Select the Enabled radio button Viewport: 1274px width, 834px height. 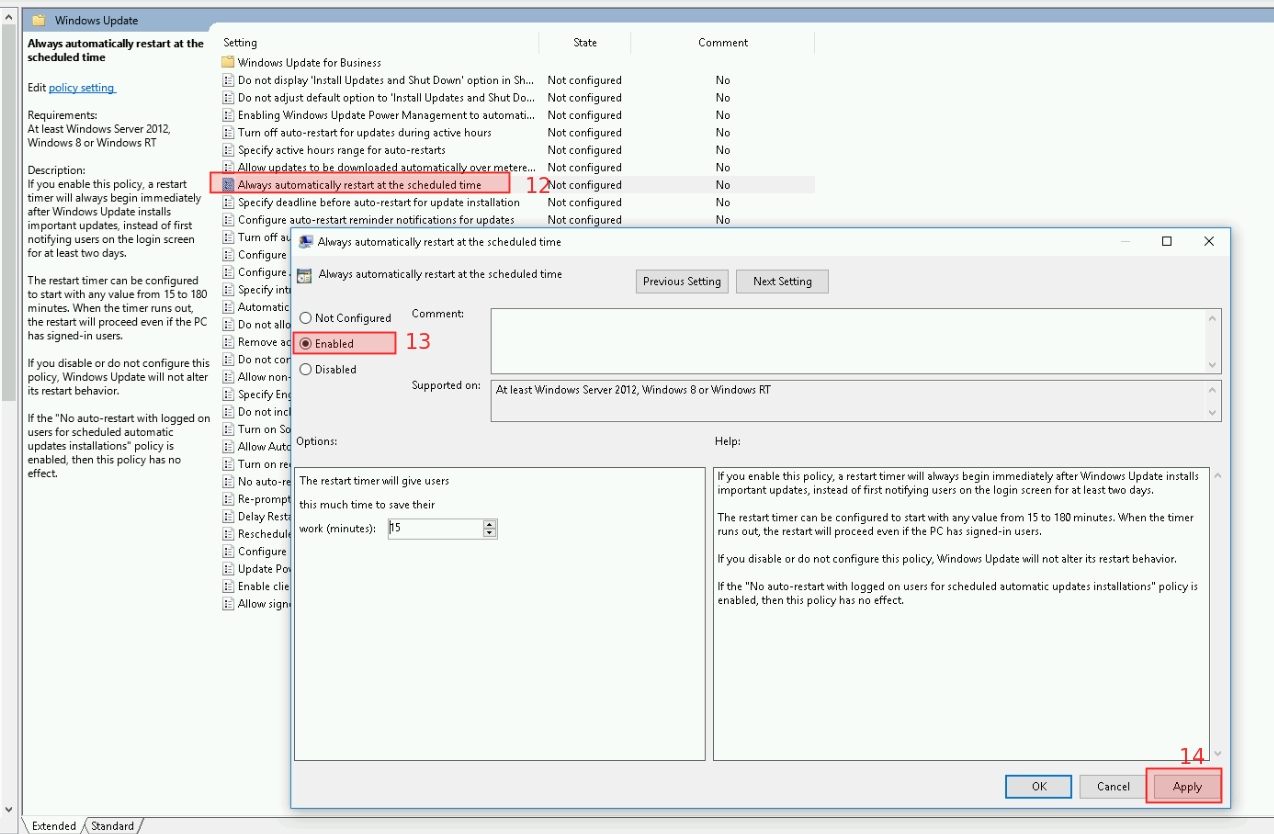click(x=306, y=343)
